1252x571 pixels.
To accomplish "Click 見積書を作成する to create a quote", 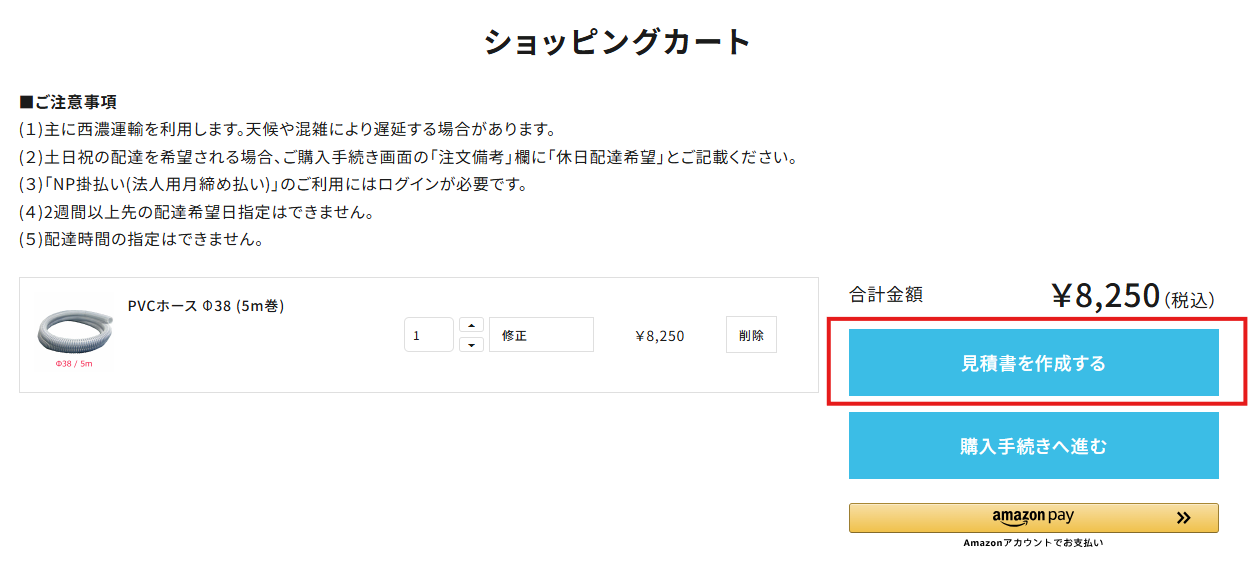I will pos(1033,363).
